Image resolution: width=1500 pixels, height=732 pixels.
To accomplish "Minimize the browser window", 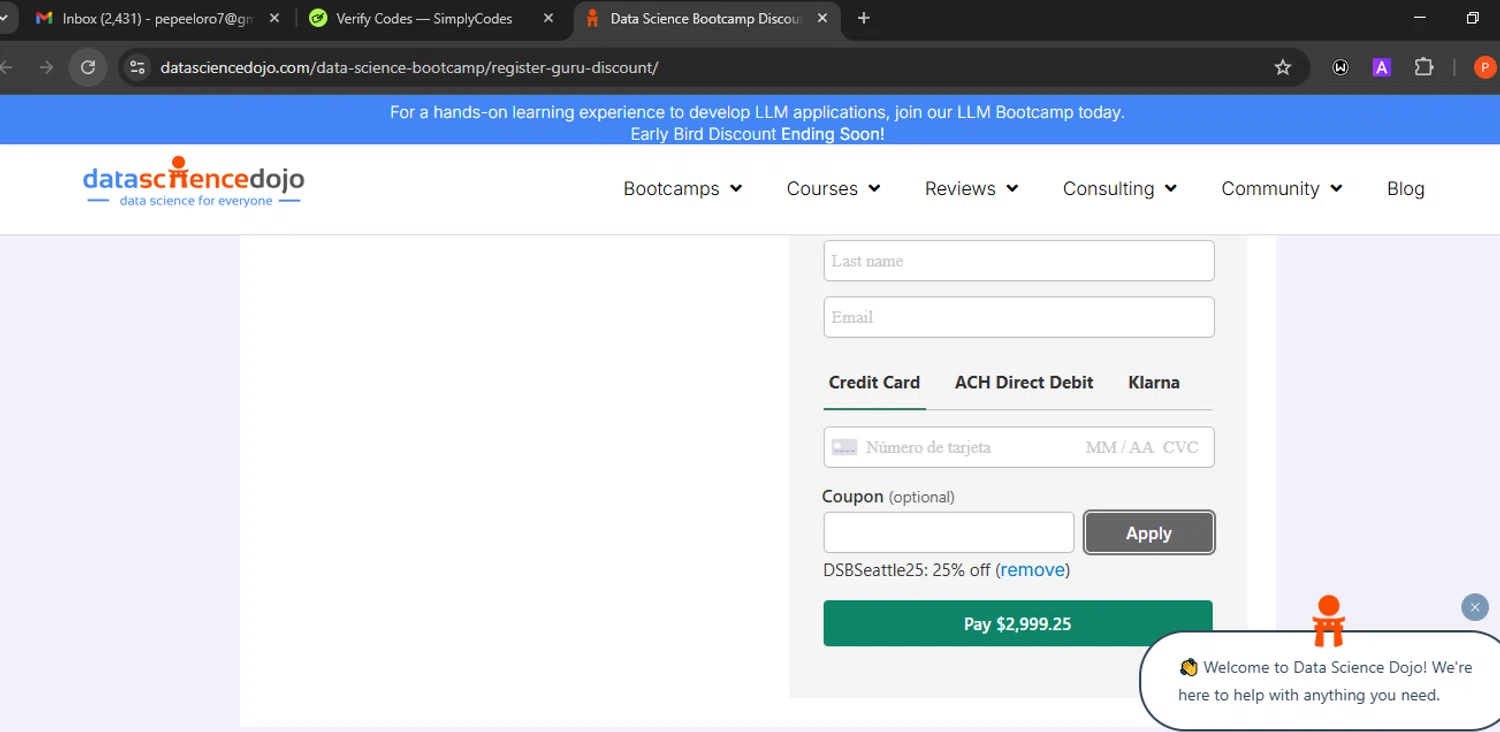I will click(1420, 18).
